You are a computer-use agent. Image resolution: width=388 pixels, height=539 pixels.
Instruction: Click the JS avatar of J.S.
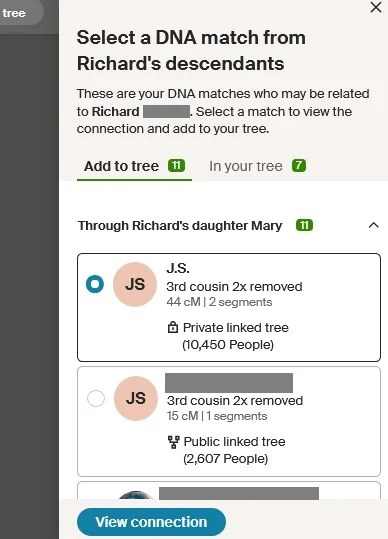tap(135, 284)
